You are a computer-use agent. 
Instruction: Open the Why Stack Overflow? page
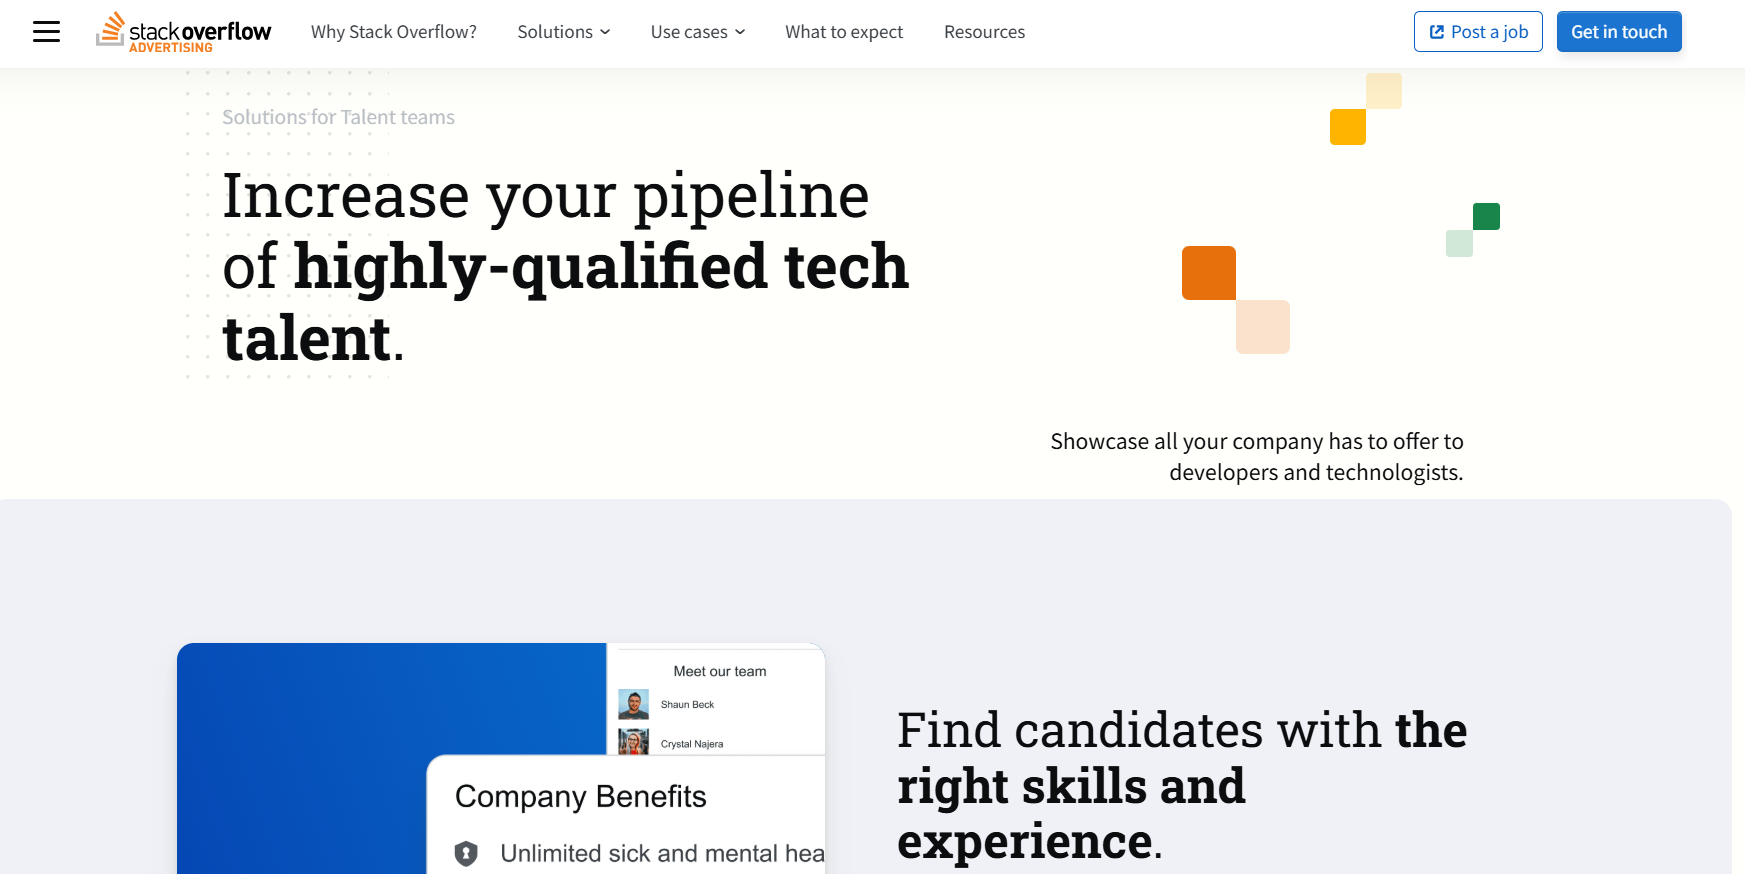[394, 32]
